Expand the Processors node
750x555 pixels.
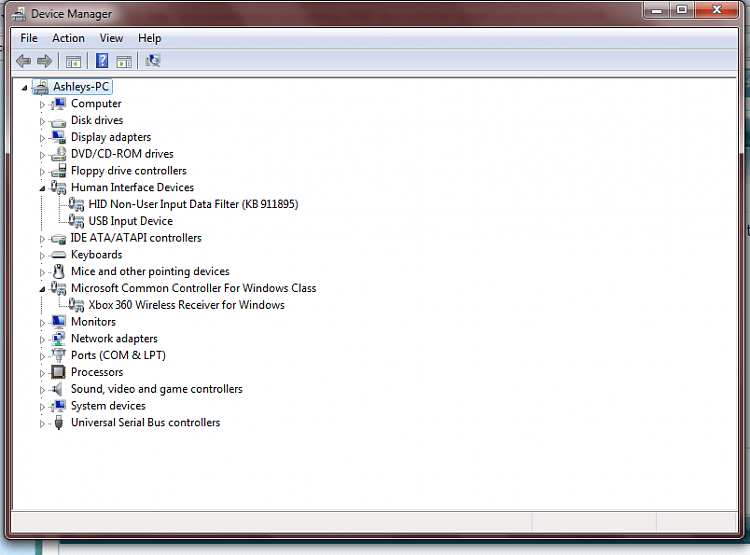click(42, 373)
